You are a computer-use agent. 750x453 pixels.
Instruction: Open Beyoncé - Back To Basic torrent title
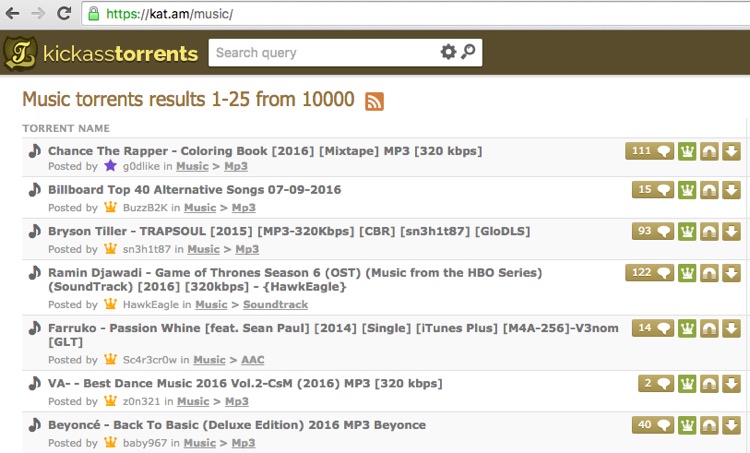[x=237, y=425]
